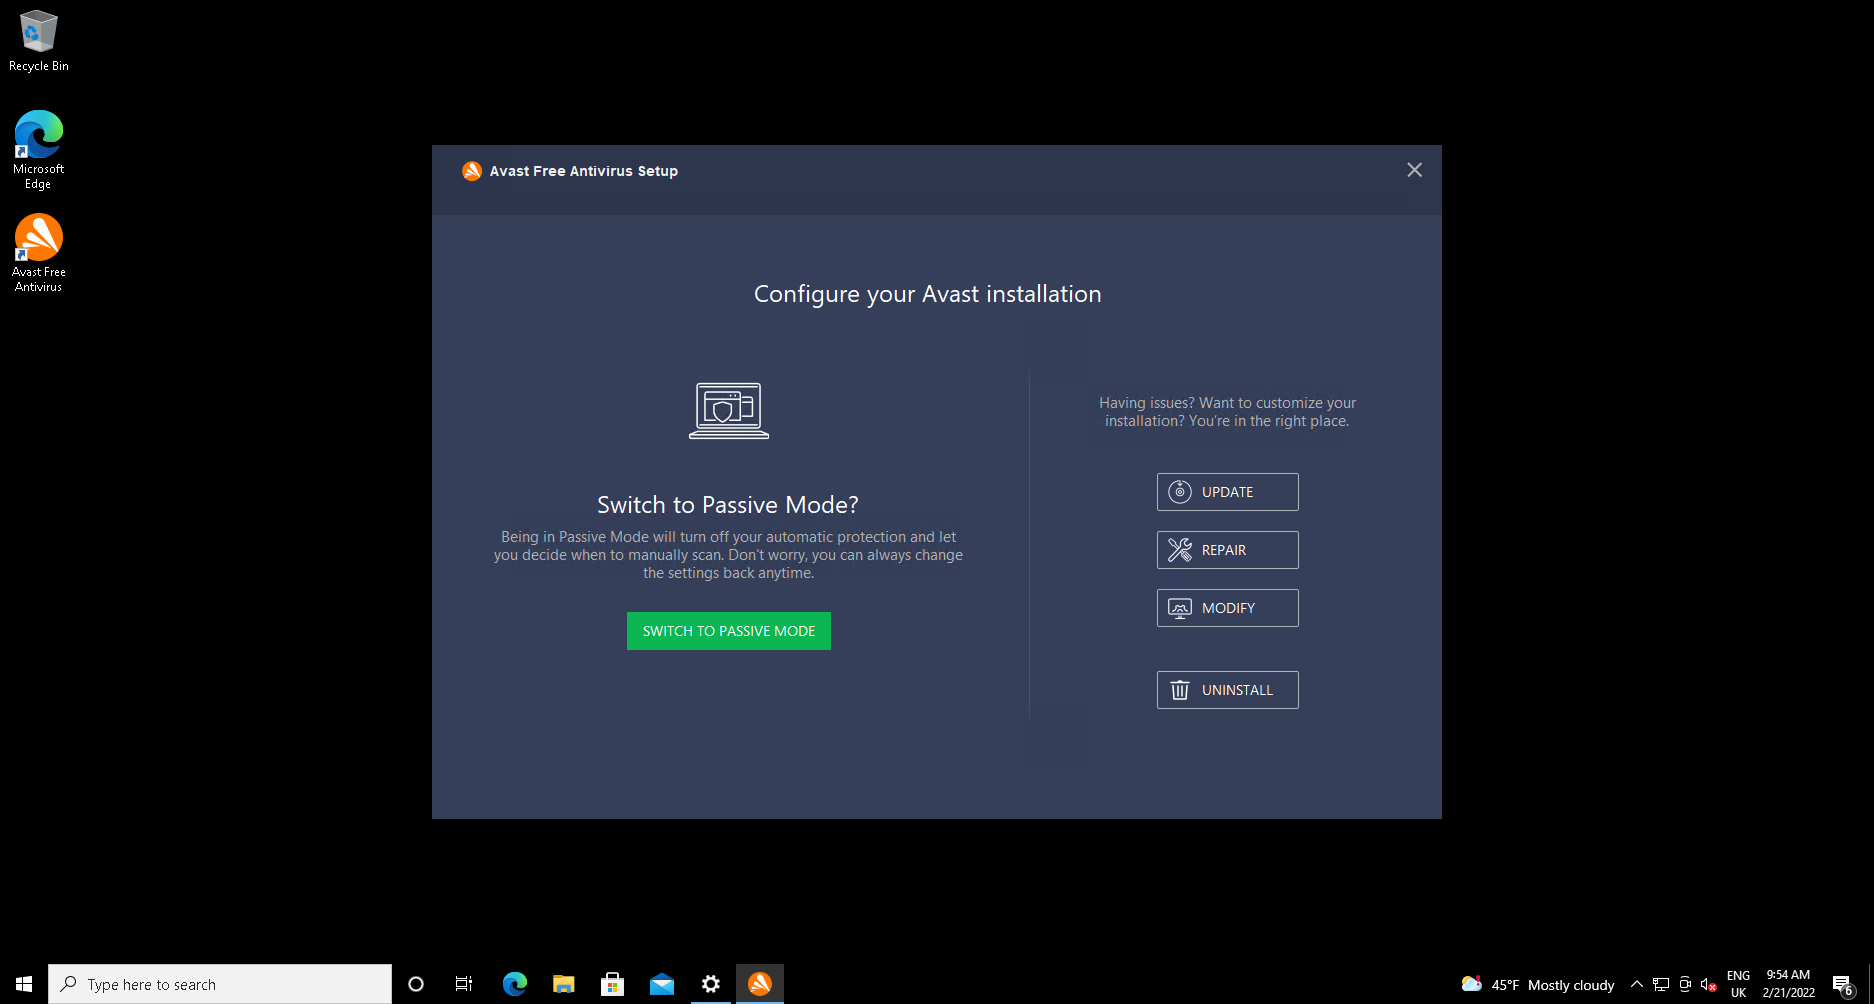Open the weather widget showing 45°F
The height and width of the screenshot is (1004, 1874).
[x=1538, y=984]
